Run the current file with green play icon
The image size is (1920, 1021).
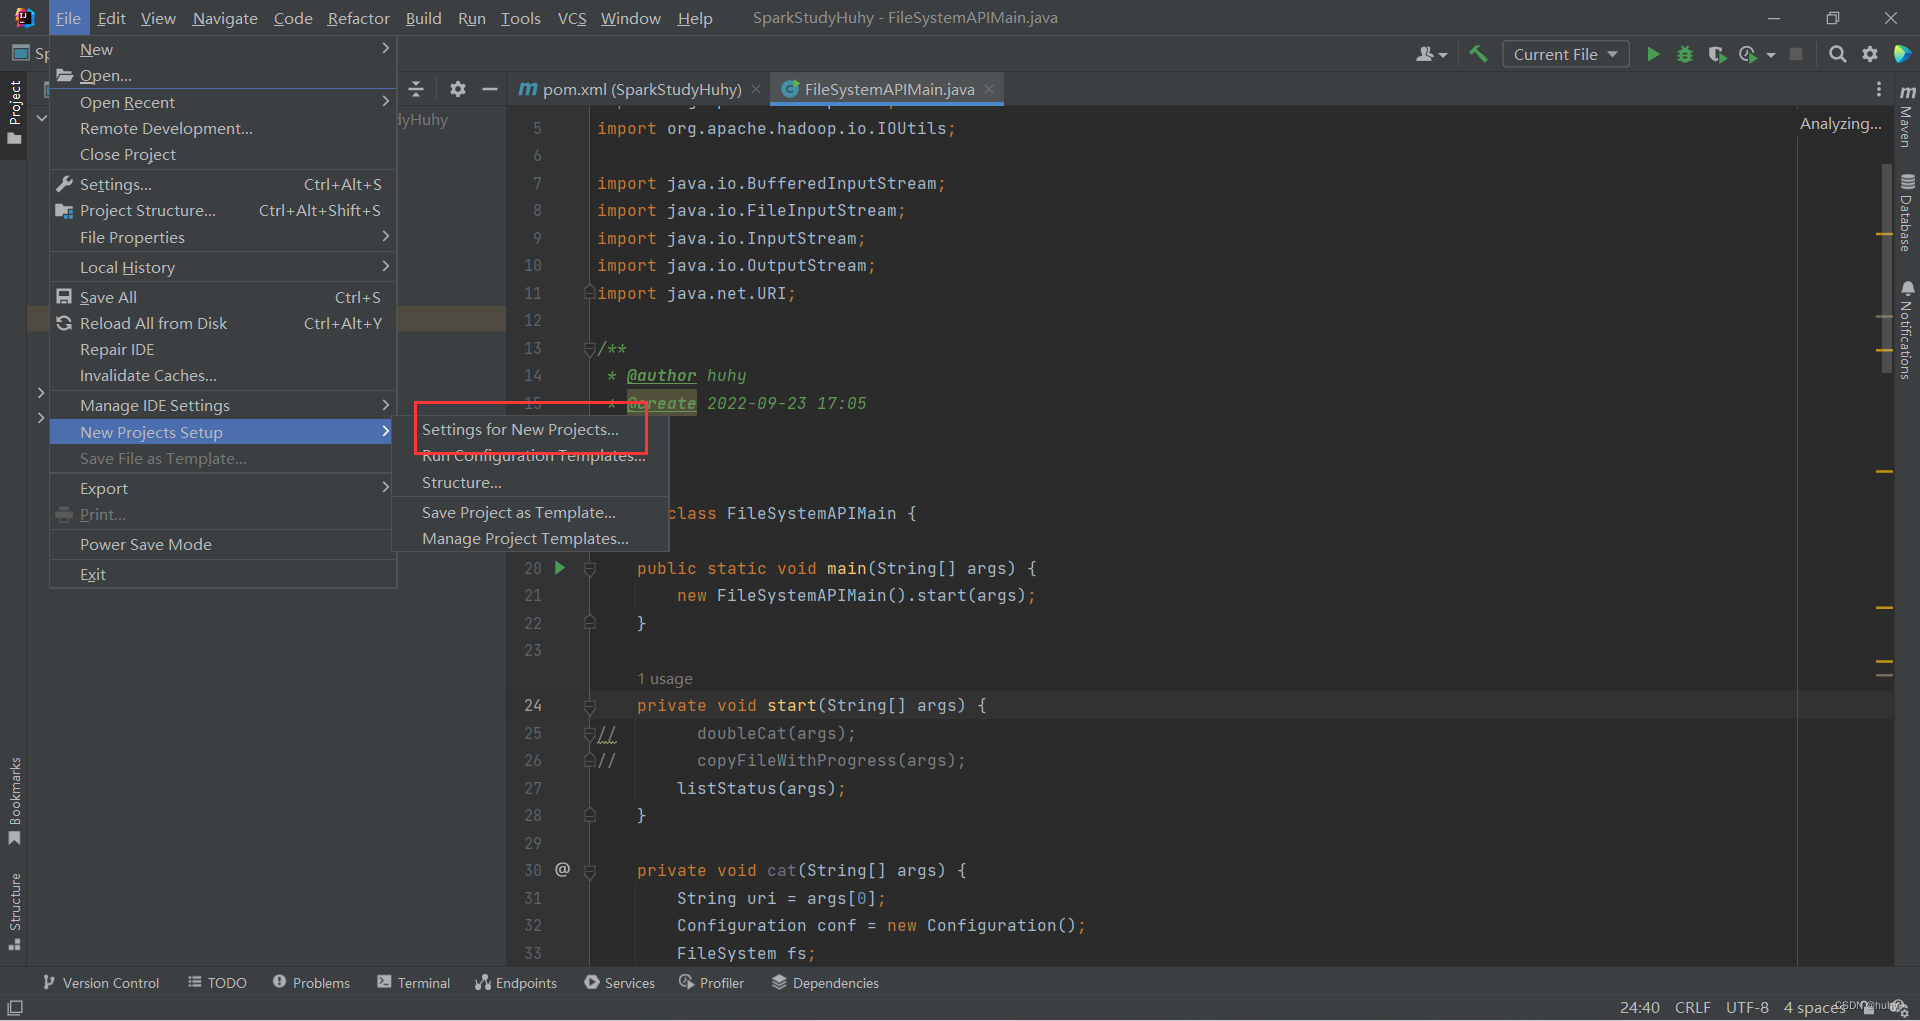(1653, 54)
